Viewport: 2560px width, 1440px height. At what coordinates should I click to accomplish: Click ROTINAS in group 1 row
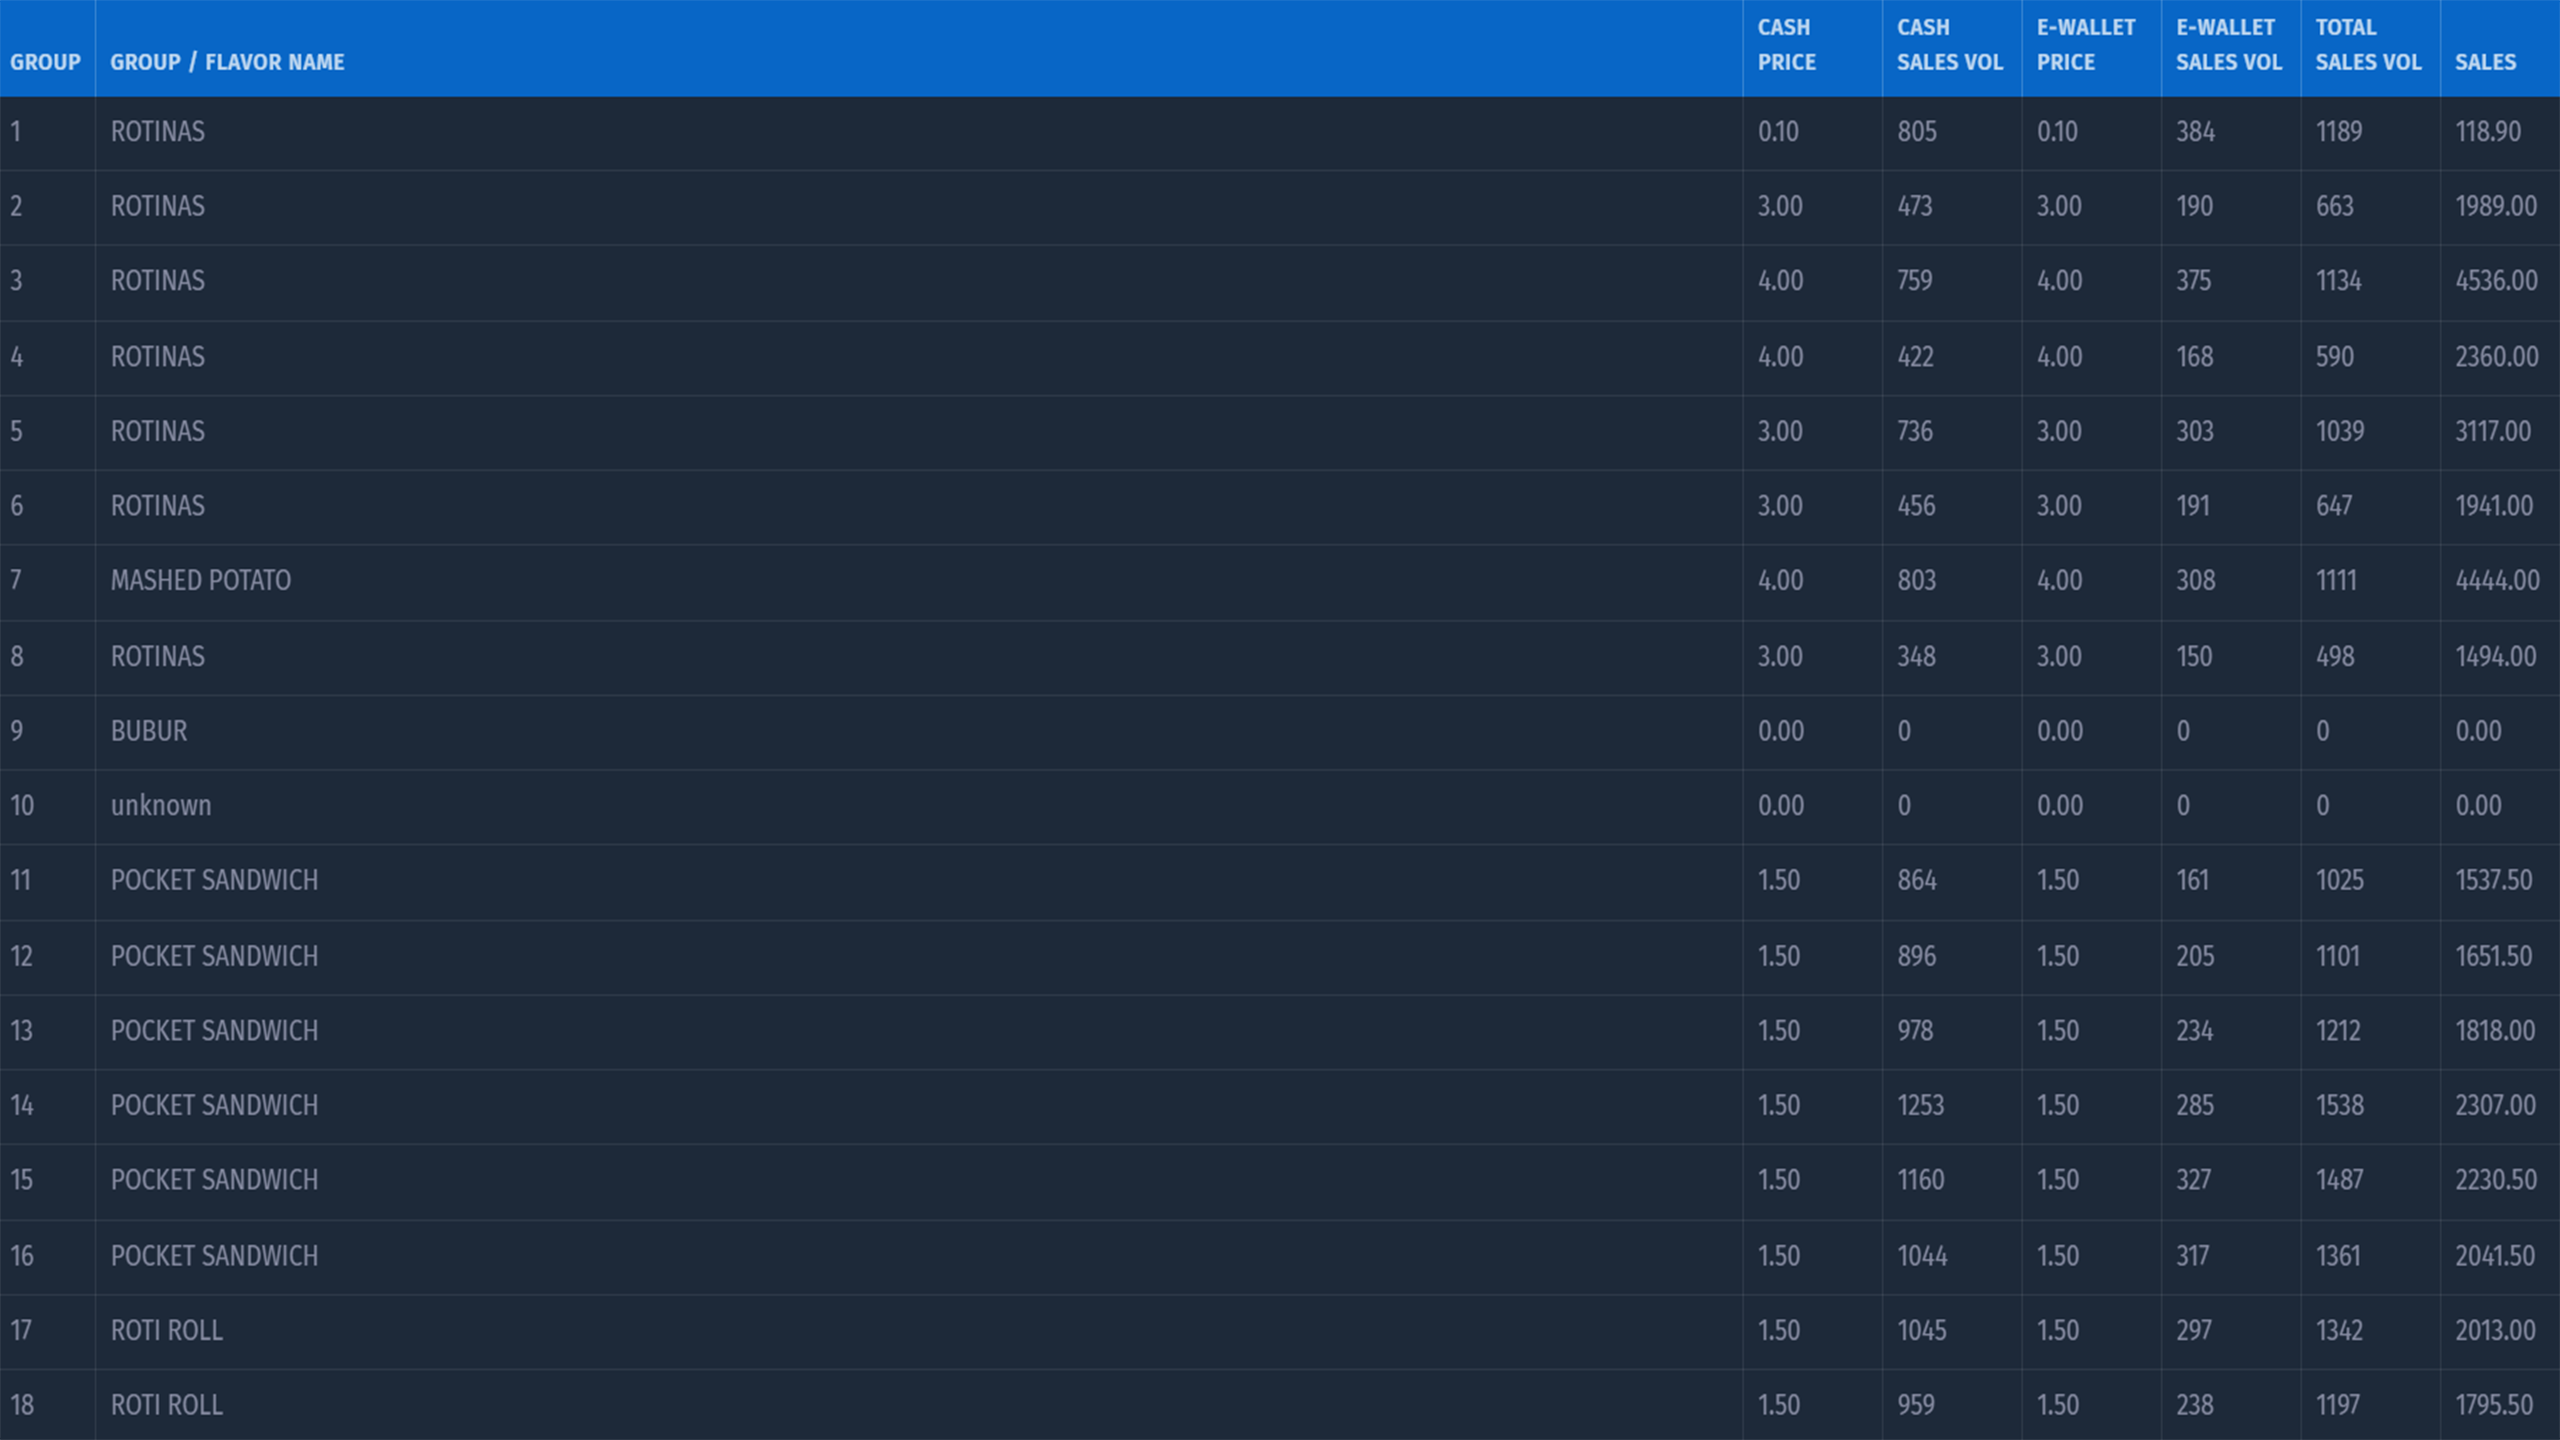click(x=158, y=132)
